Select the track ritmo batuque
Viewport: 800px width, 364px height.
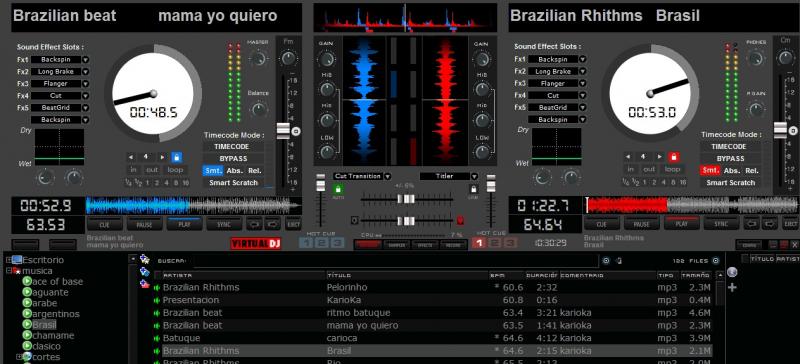(359, 312)
